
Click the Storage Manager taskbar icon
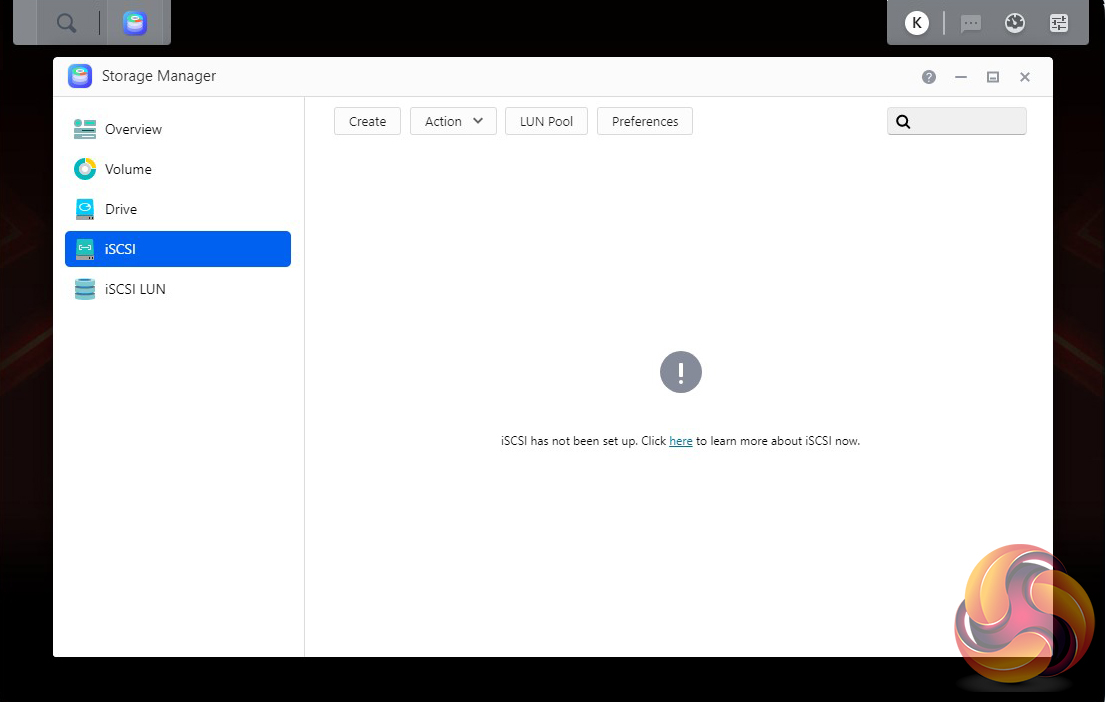[x=135, y=23]
